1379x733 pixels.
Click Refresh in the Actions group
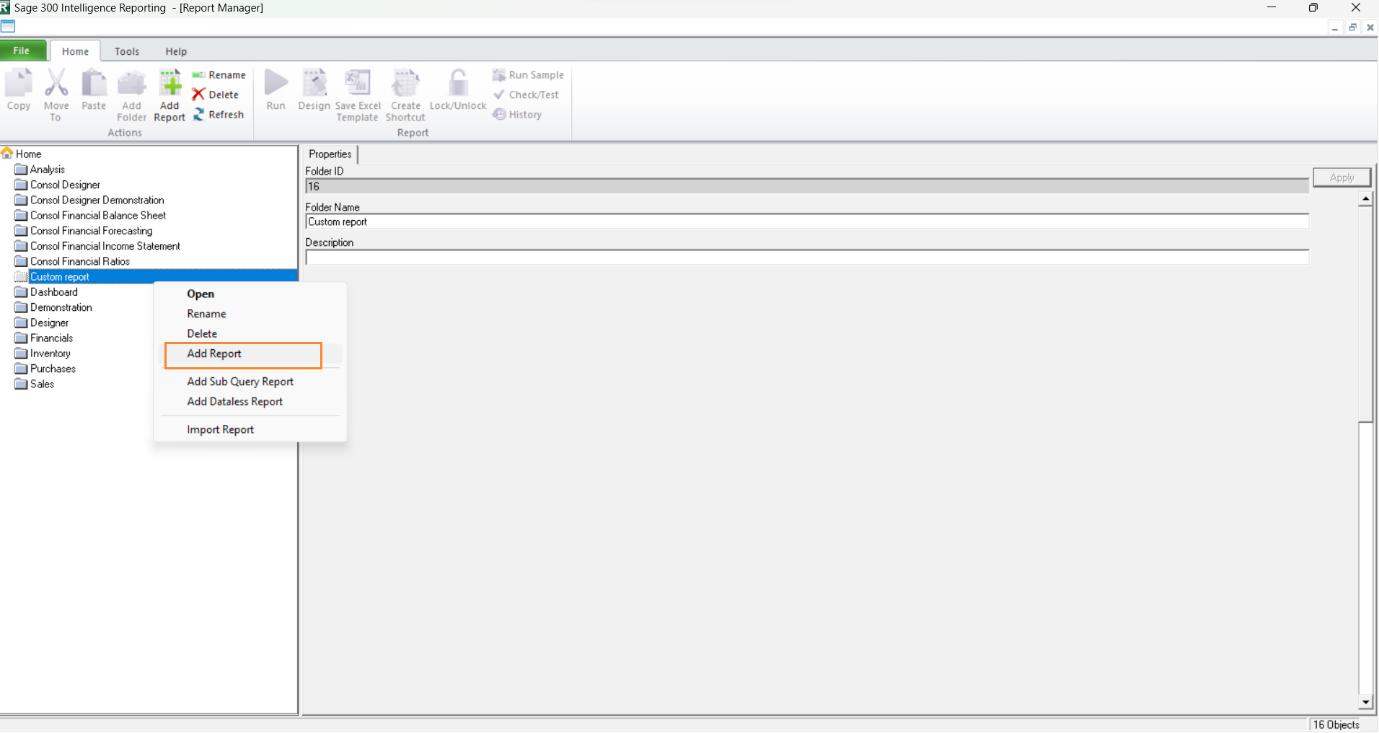click(217, 114)
